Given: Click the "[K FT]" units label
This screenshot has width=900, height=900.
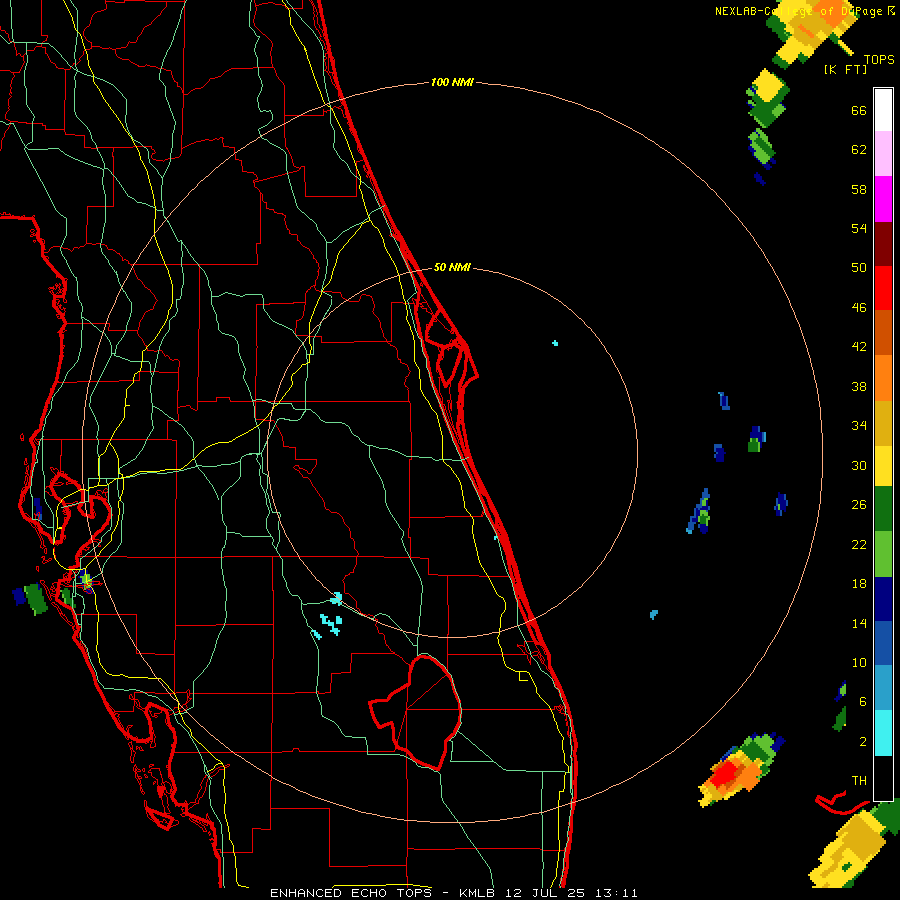Looking at the screenshot, I should tap(845, 69).
